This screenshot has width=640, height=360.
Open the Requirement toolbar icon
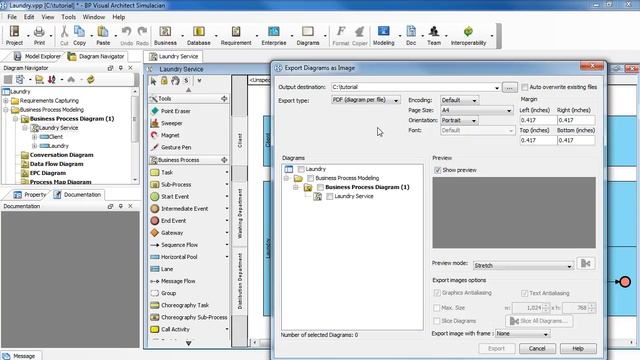coord(236,35)
